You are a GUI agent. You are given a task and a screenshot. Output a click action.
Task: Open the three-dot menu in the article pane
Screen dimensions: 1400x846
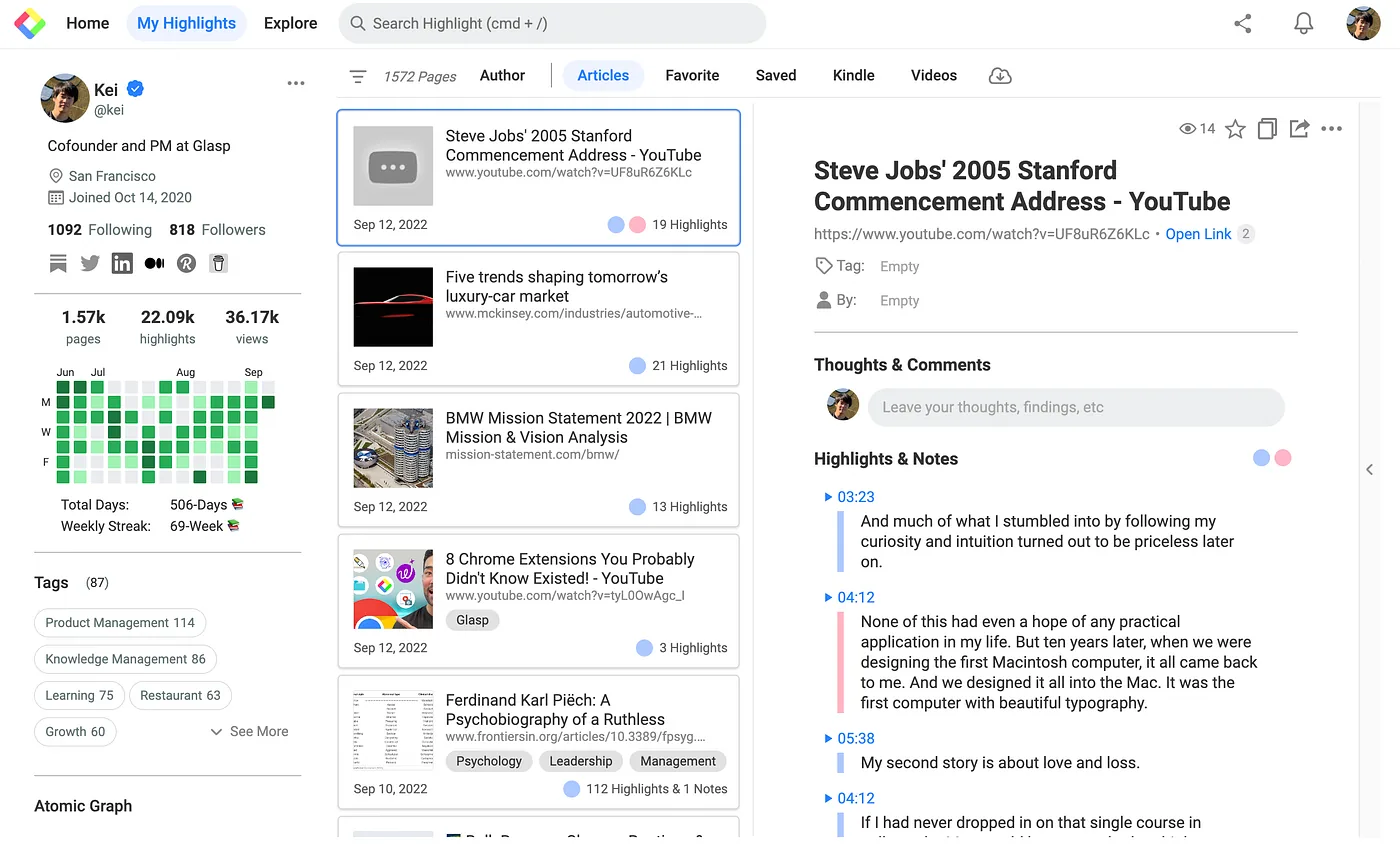click(1331, 128)
